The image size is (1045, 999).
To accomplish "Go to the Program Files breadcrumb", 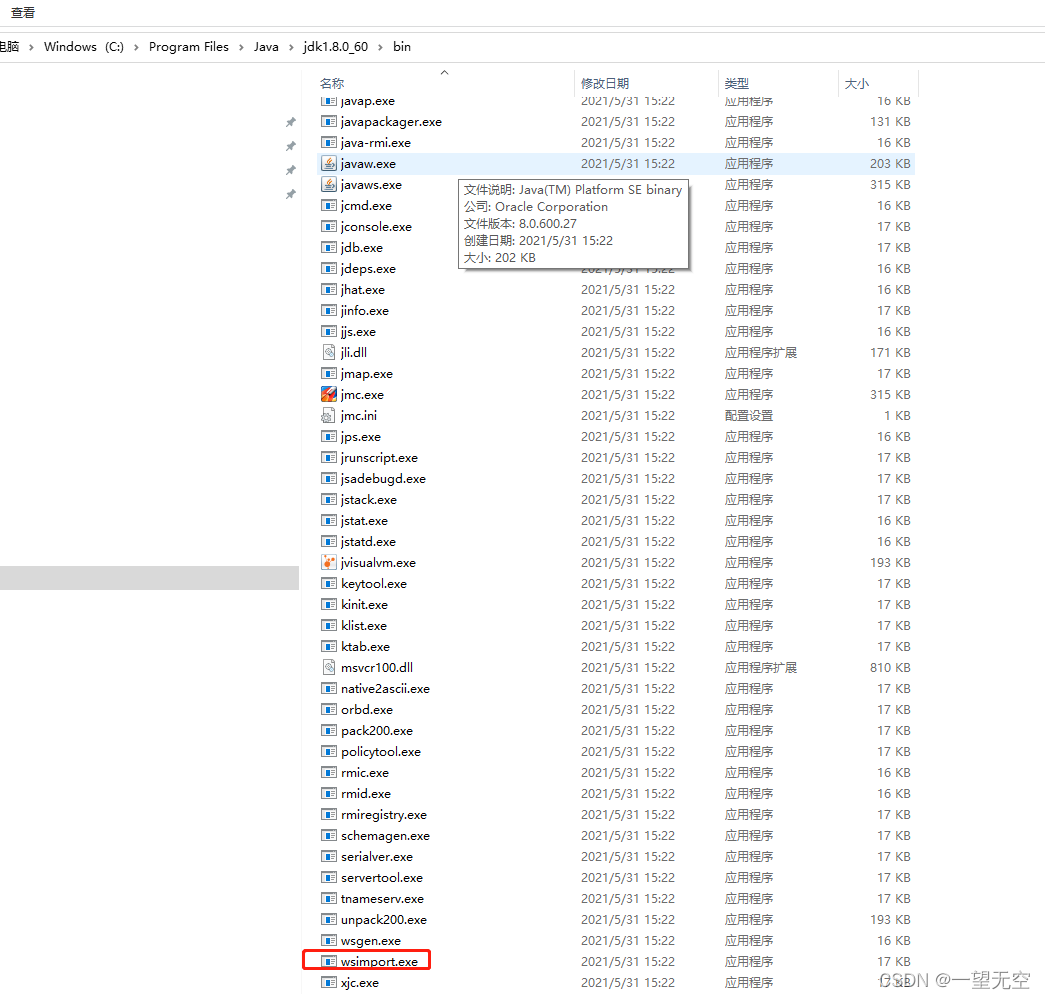I will click(x=189, y=47).
